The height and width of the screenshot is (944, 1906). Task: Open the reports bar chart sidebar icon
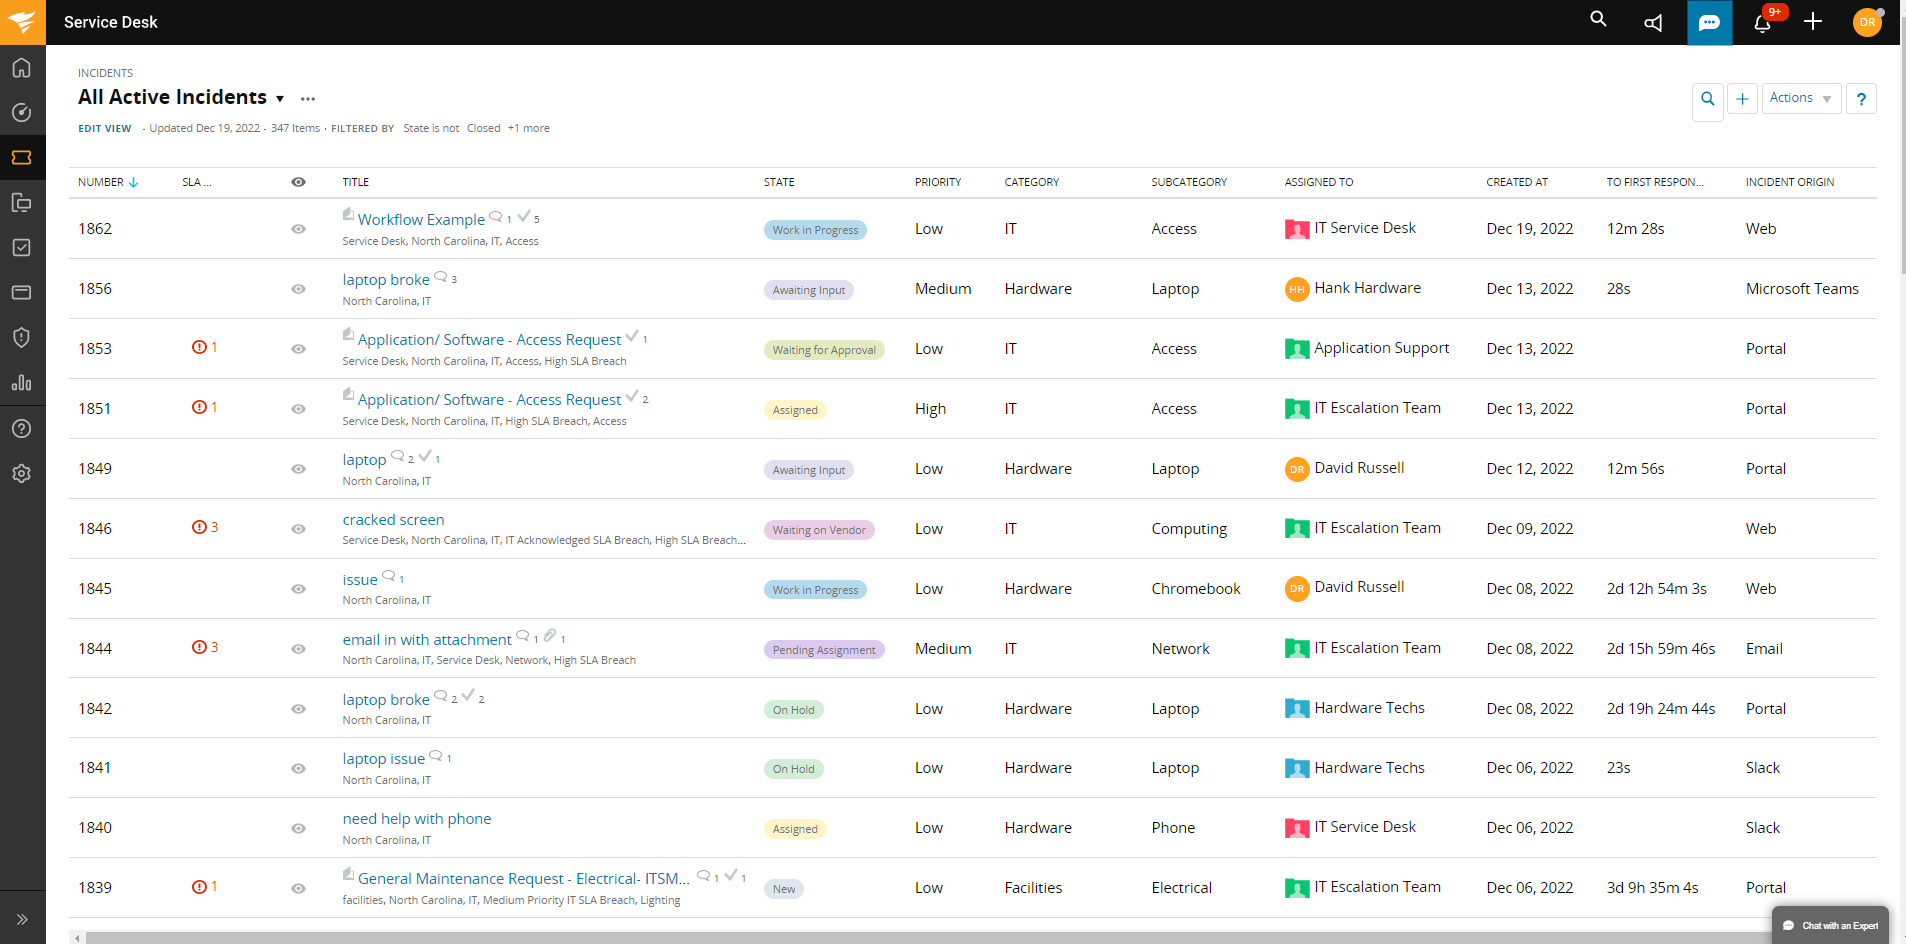tap(22, 383)
